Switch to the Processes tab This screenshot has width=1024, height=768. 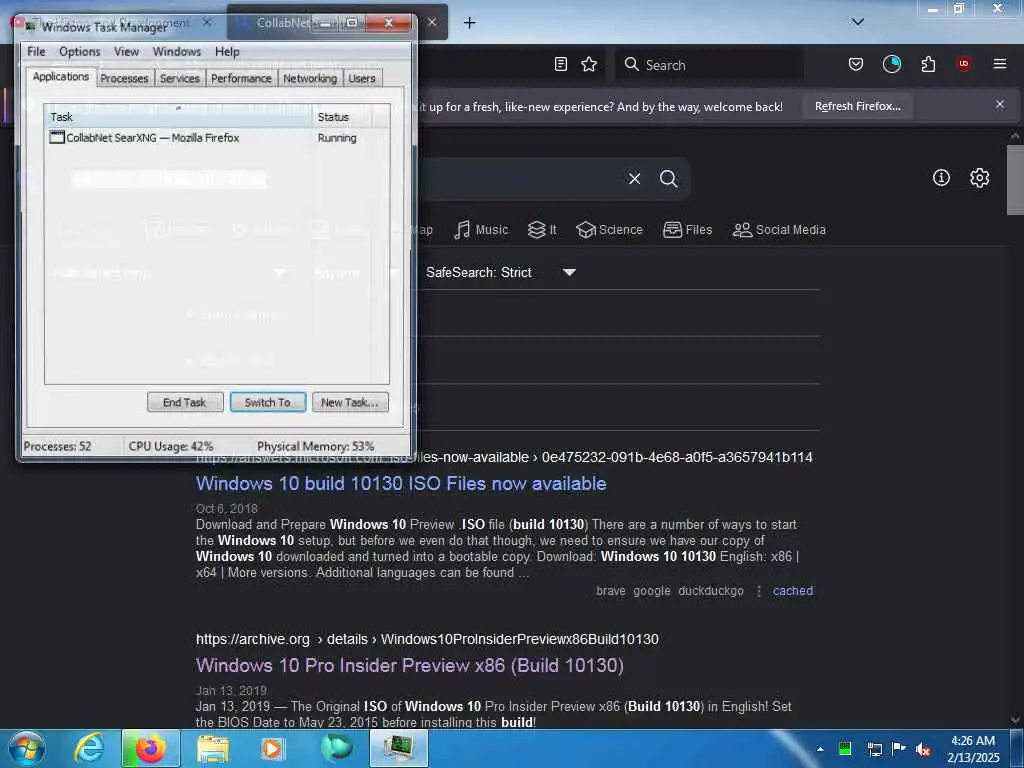tap(124, 78)
